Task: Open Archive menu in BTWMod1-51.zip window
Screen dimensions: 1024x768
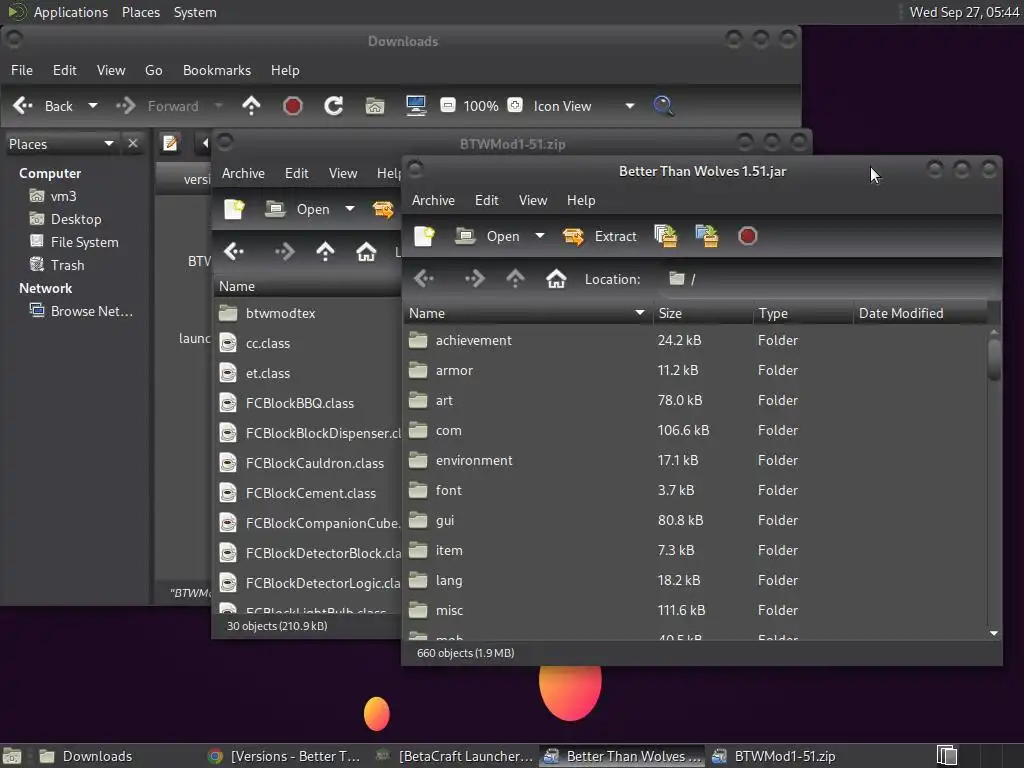Action: point(243,173)
